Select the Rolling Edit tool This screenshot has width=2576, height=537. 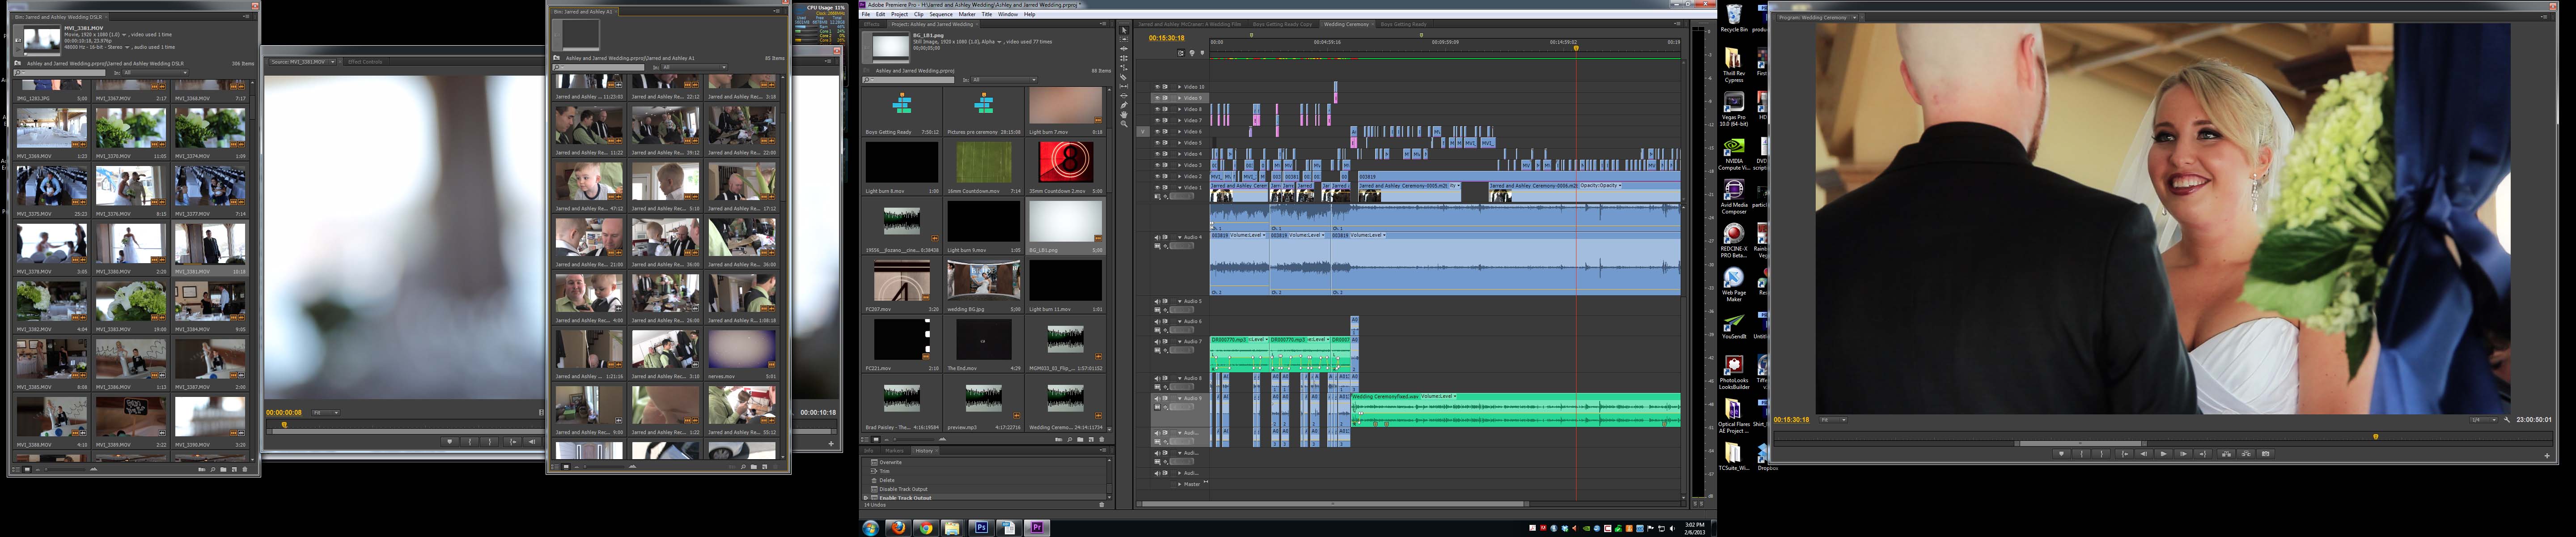tap(1124, 58)
